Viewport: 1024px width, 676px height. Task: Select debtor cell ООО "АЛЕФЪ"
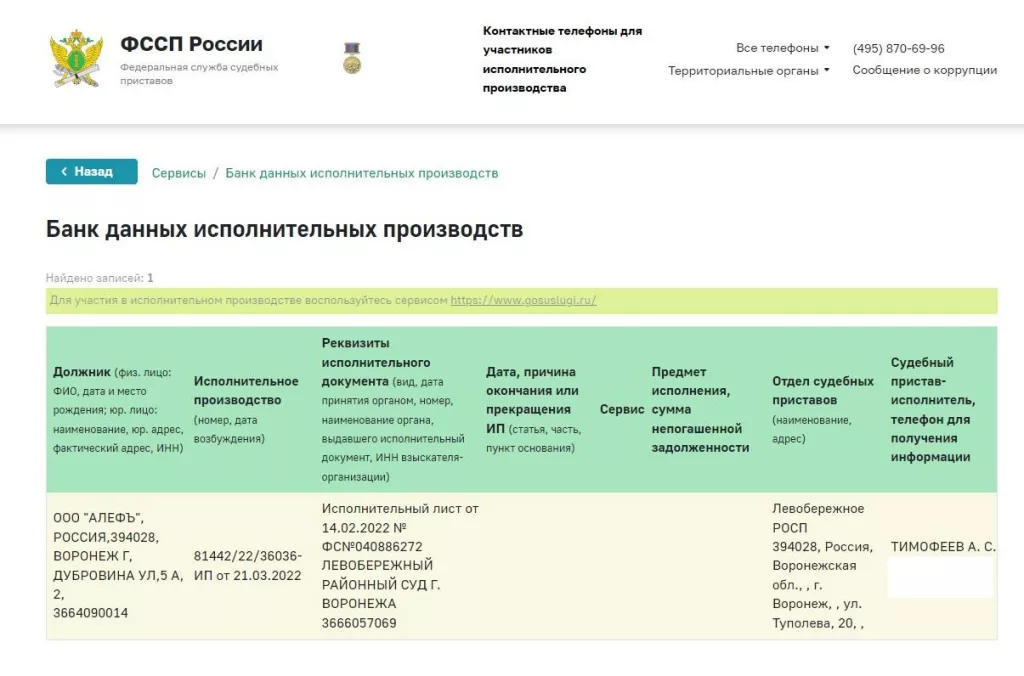point(118,566)
